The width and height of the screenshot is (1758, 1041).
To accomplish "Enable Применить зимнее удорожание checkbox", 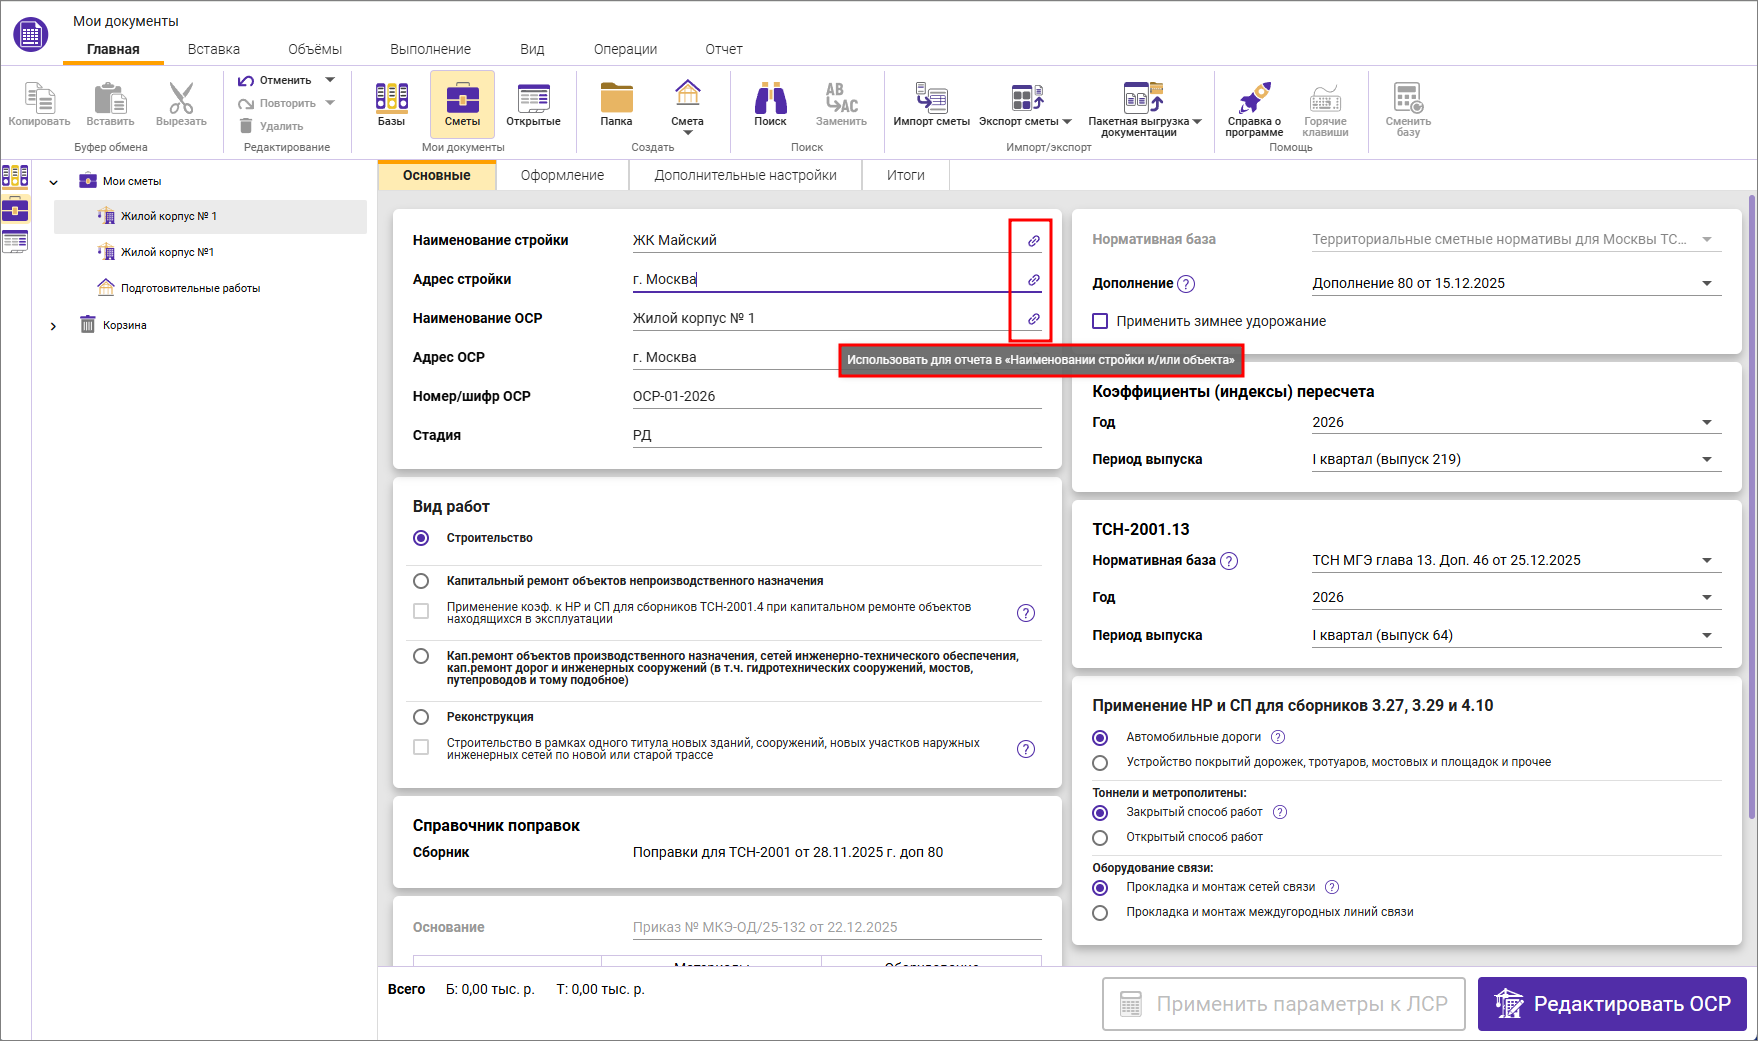I will 1100,321.
